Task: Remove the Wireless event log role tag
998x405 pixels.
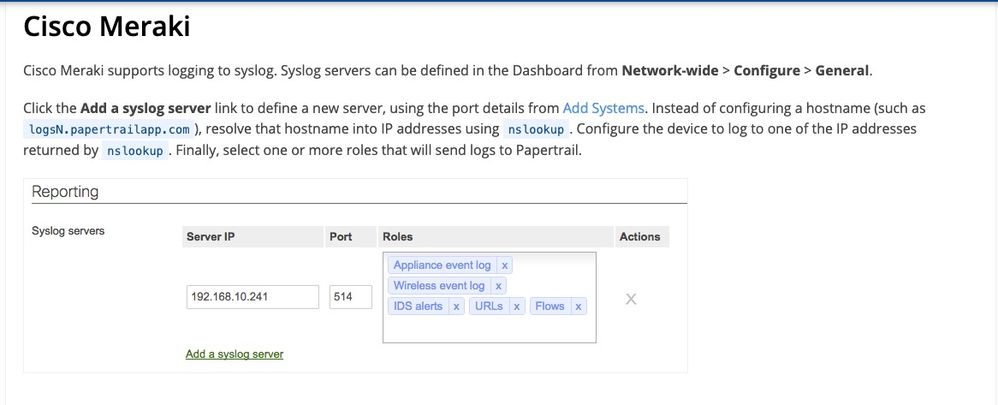Action: click(x=498, y=286)
